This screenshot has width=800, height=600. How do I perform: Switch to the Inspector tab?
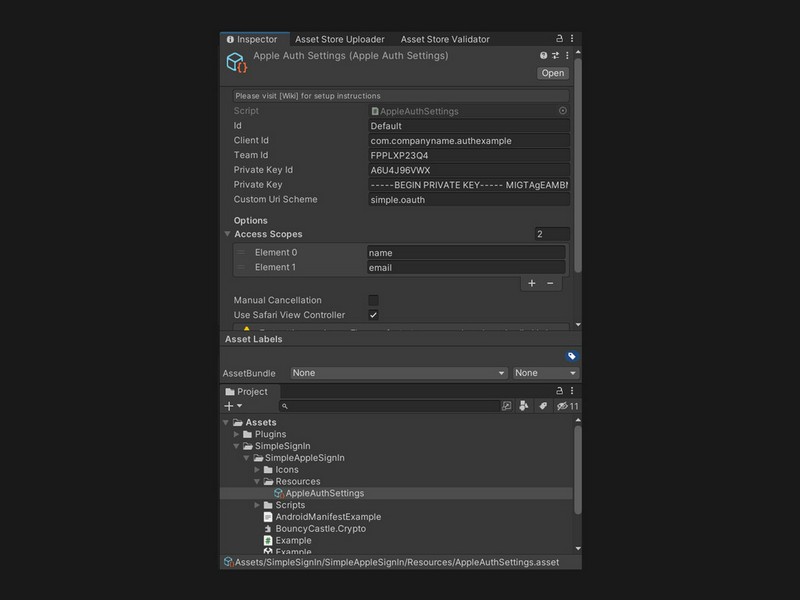254,39
